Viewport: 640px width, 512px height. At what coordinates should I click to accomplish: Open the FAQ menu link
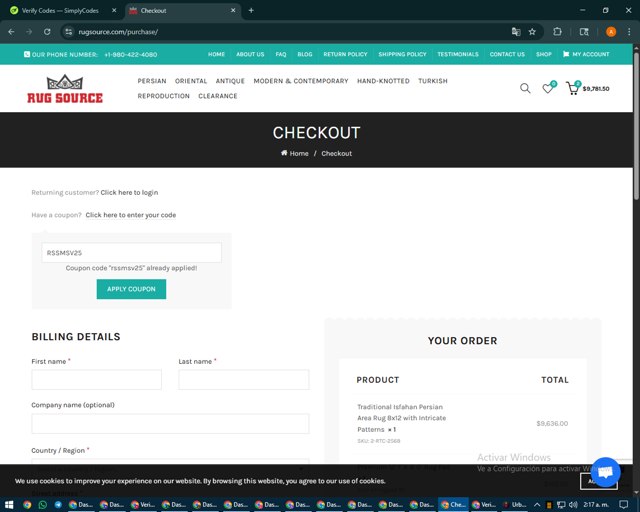coord(281,54)
